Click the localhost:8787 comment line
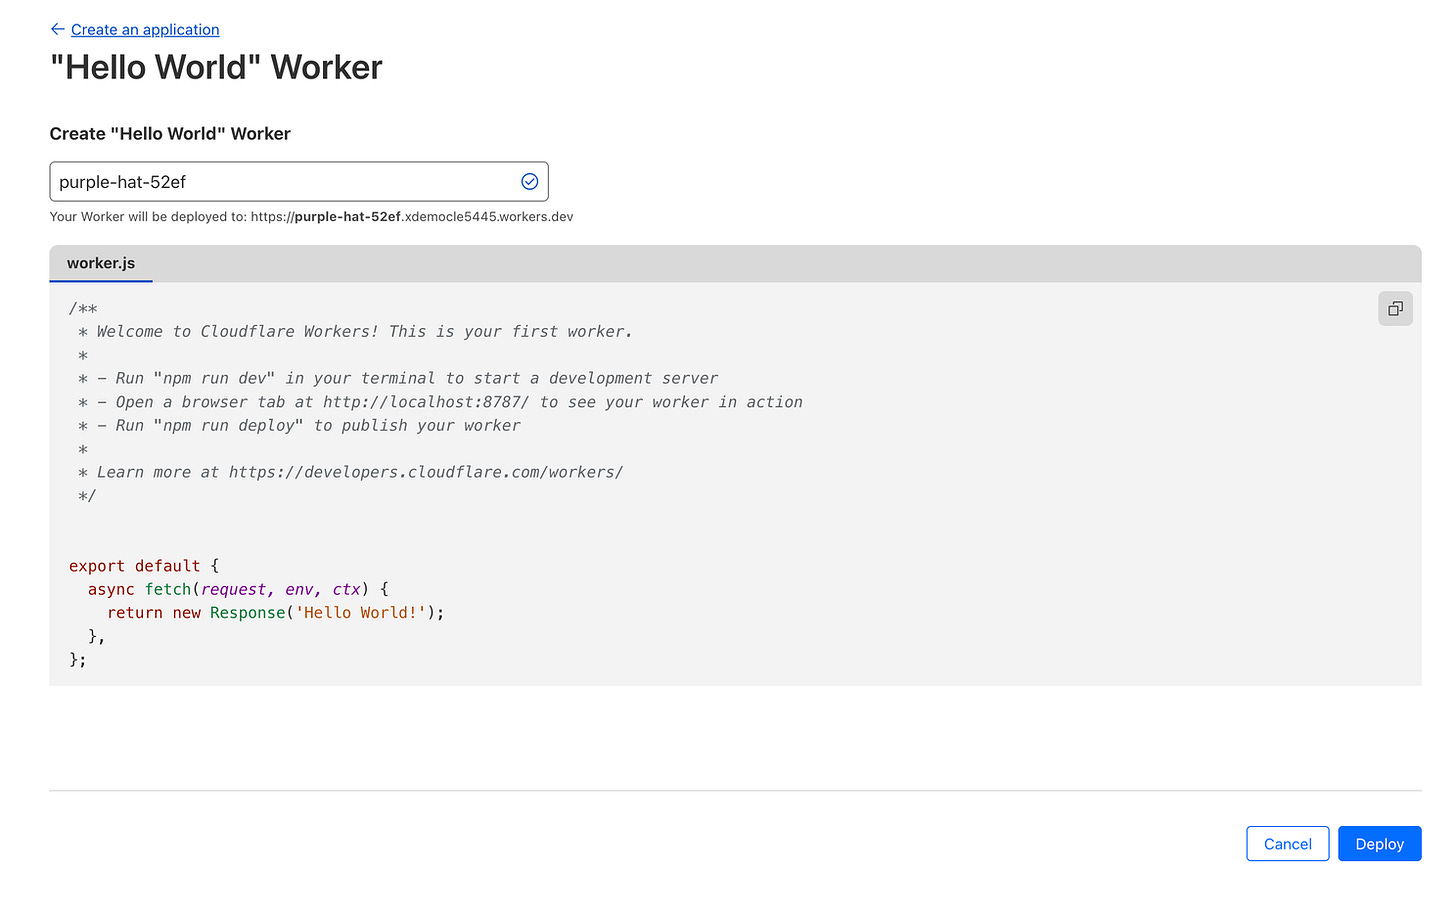 click(x=440, y=402)
